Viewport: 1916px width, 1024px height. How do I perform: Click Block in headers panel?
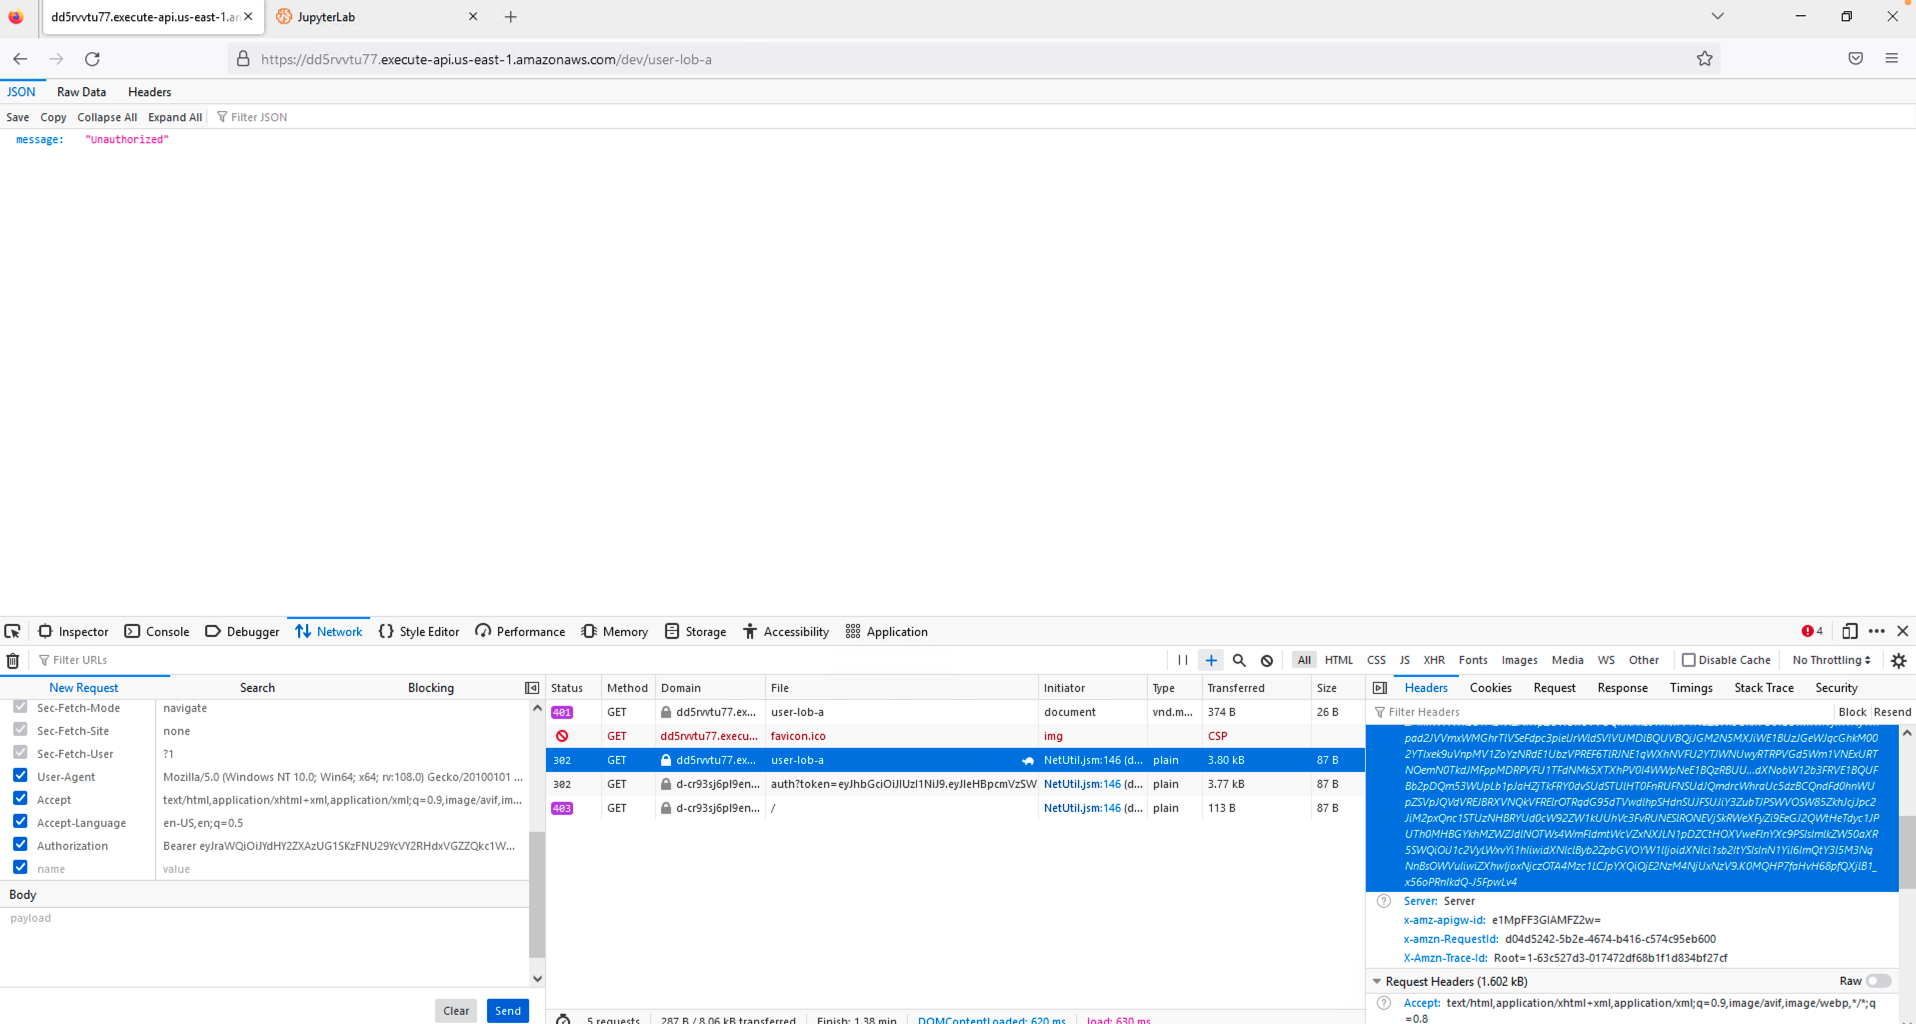(x=1852, y=712)
